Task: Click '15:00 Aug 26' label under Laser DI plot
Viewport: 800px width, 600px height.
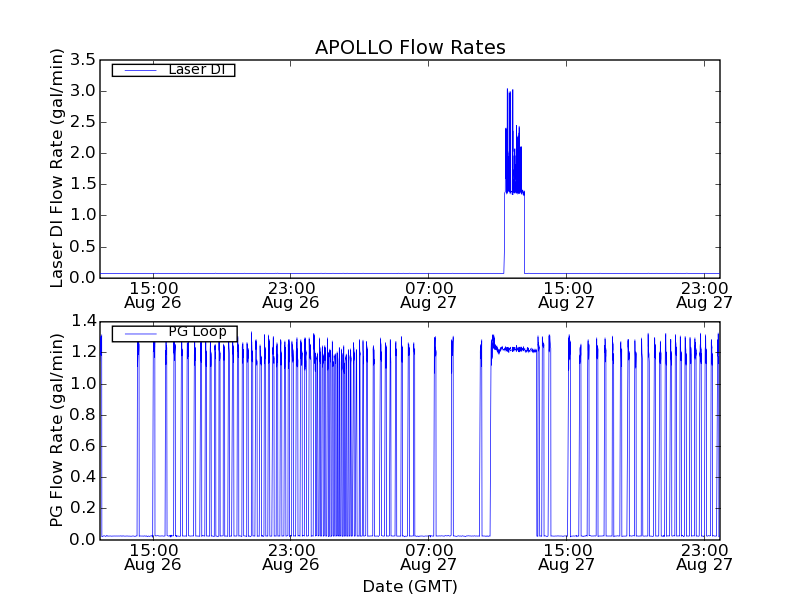Action: pyautogui.click(x=153, y=295)
